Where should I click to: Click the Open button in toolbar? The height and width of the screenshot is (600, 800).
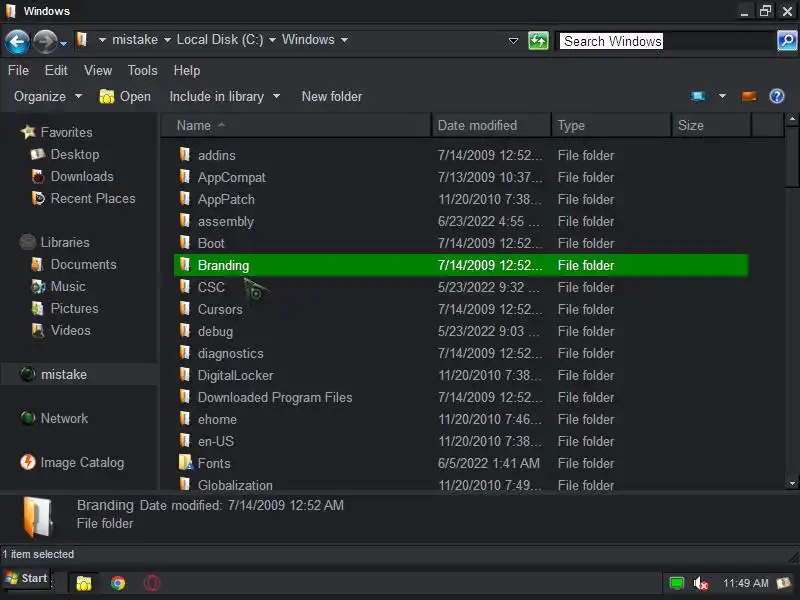click(125, 96)
